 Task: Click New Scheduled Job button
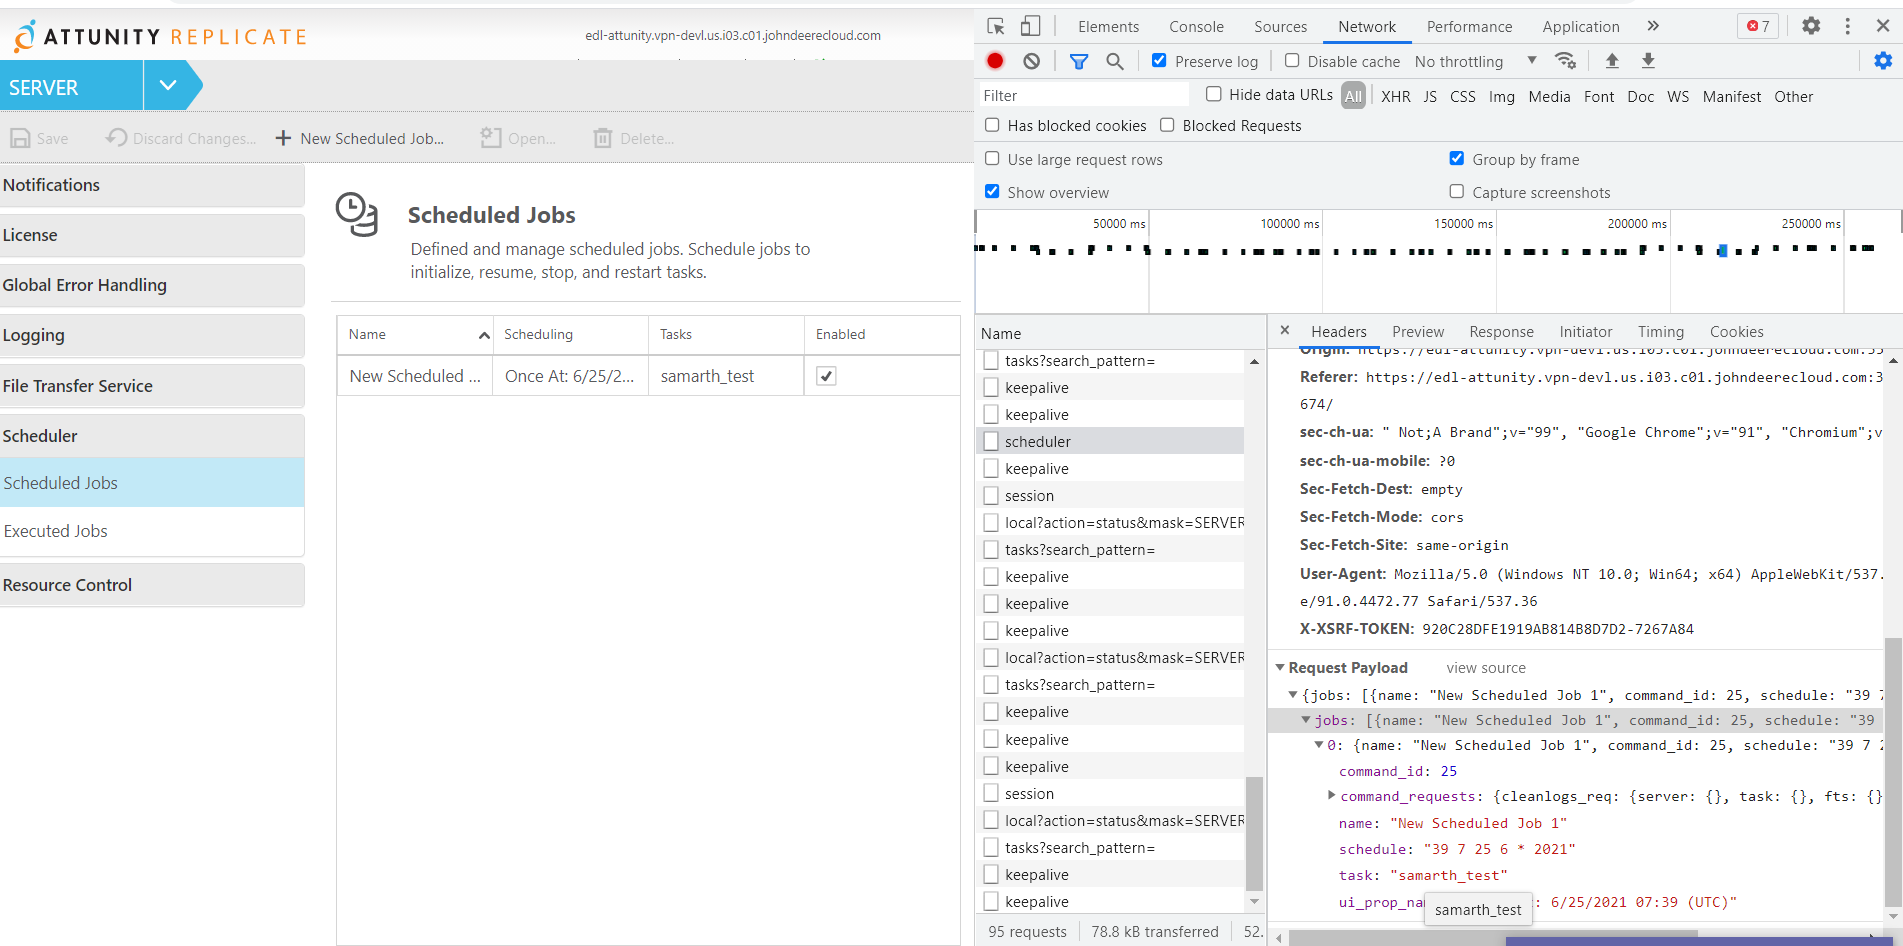[361, 138]
